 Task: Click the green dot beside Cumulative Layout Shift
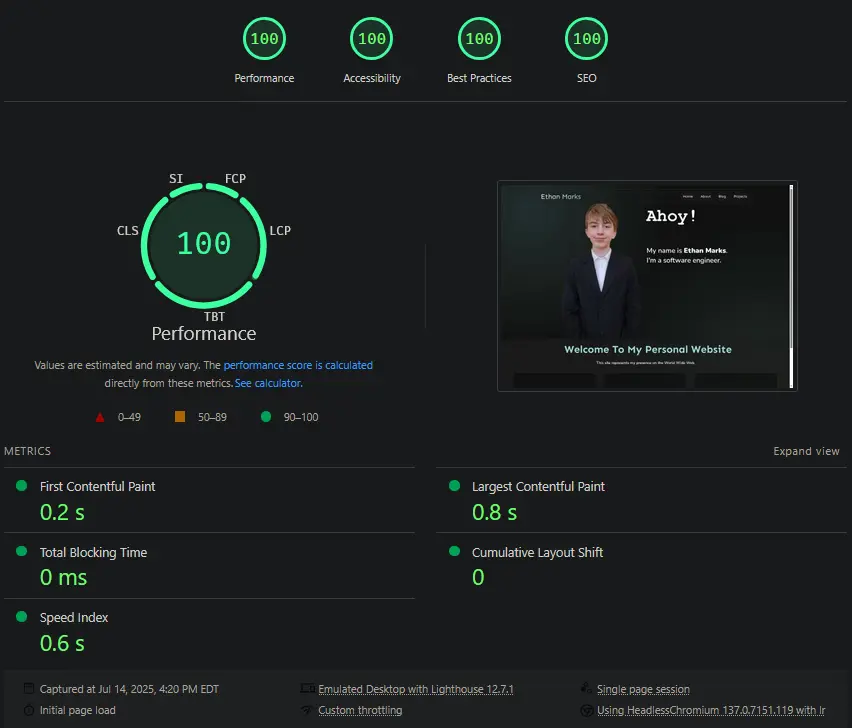tap(455, 551)
